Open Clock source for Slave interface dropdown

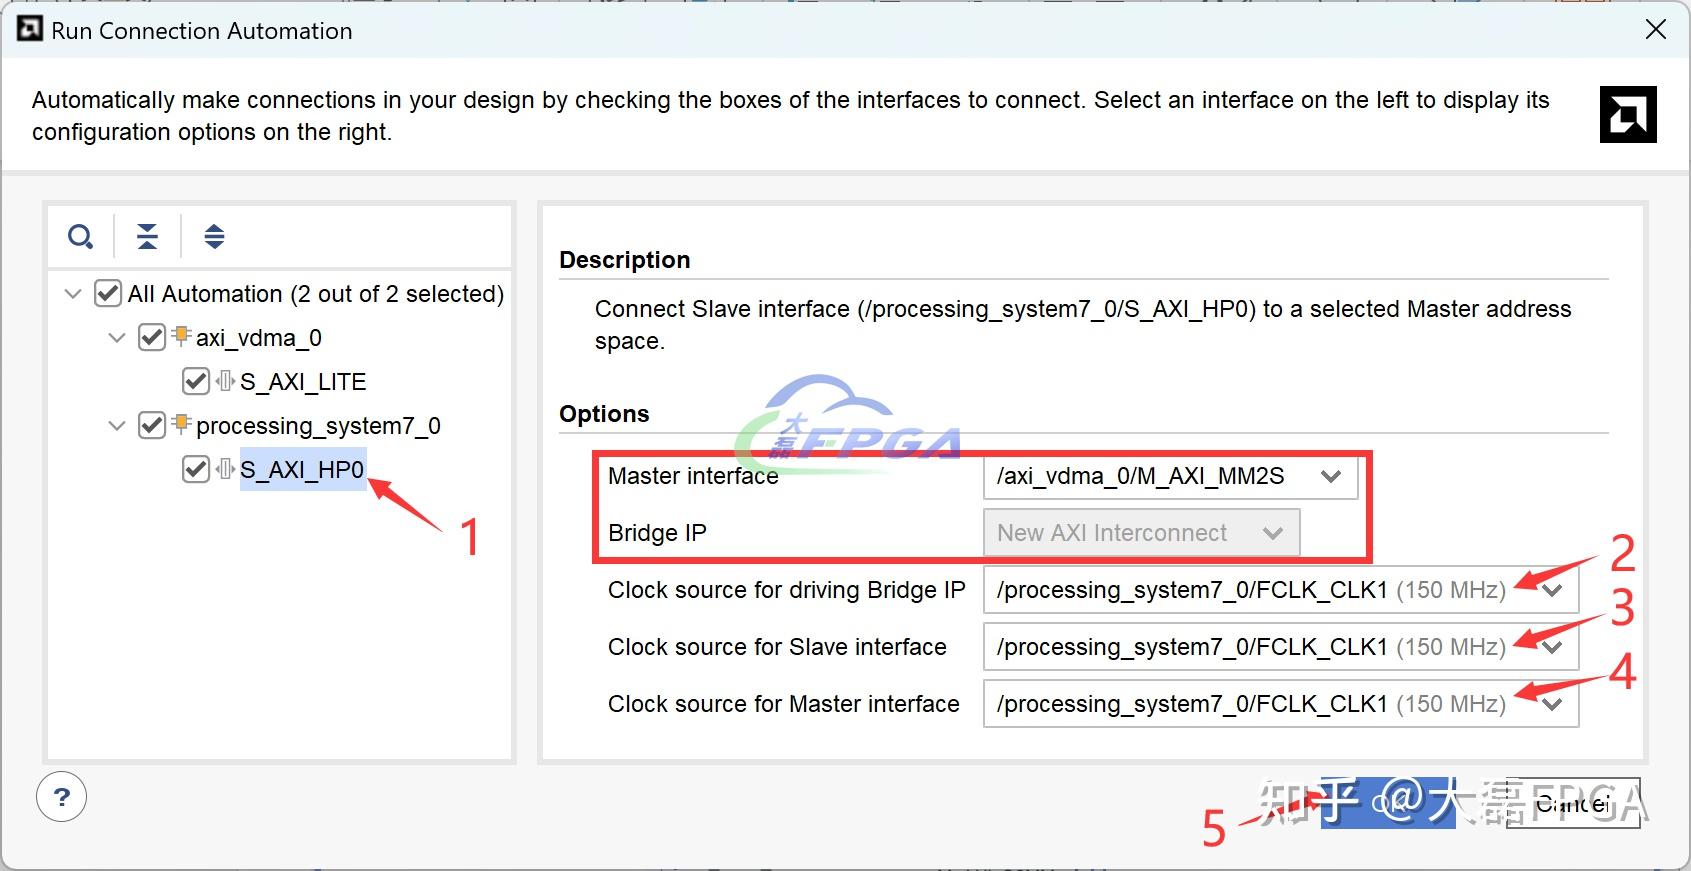1280,647
